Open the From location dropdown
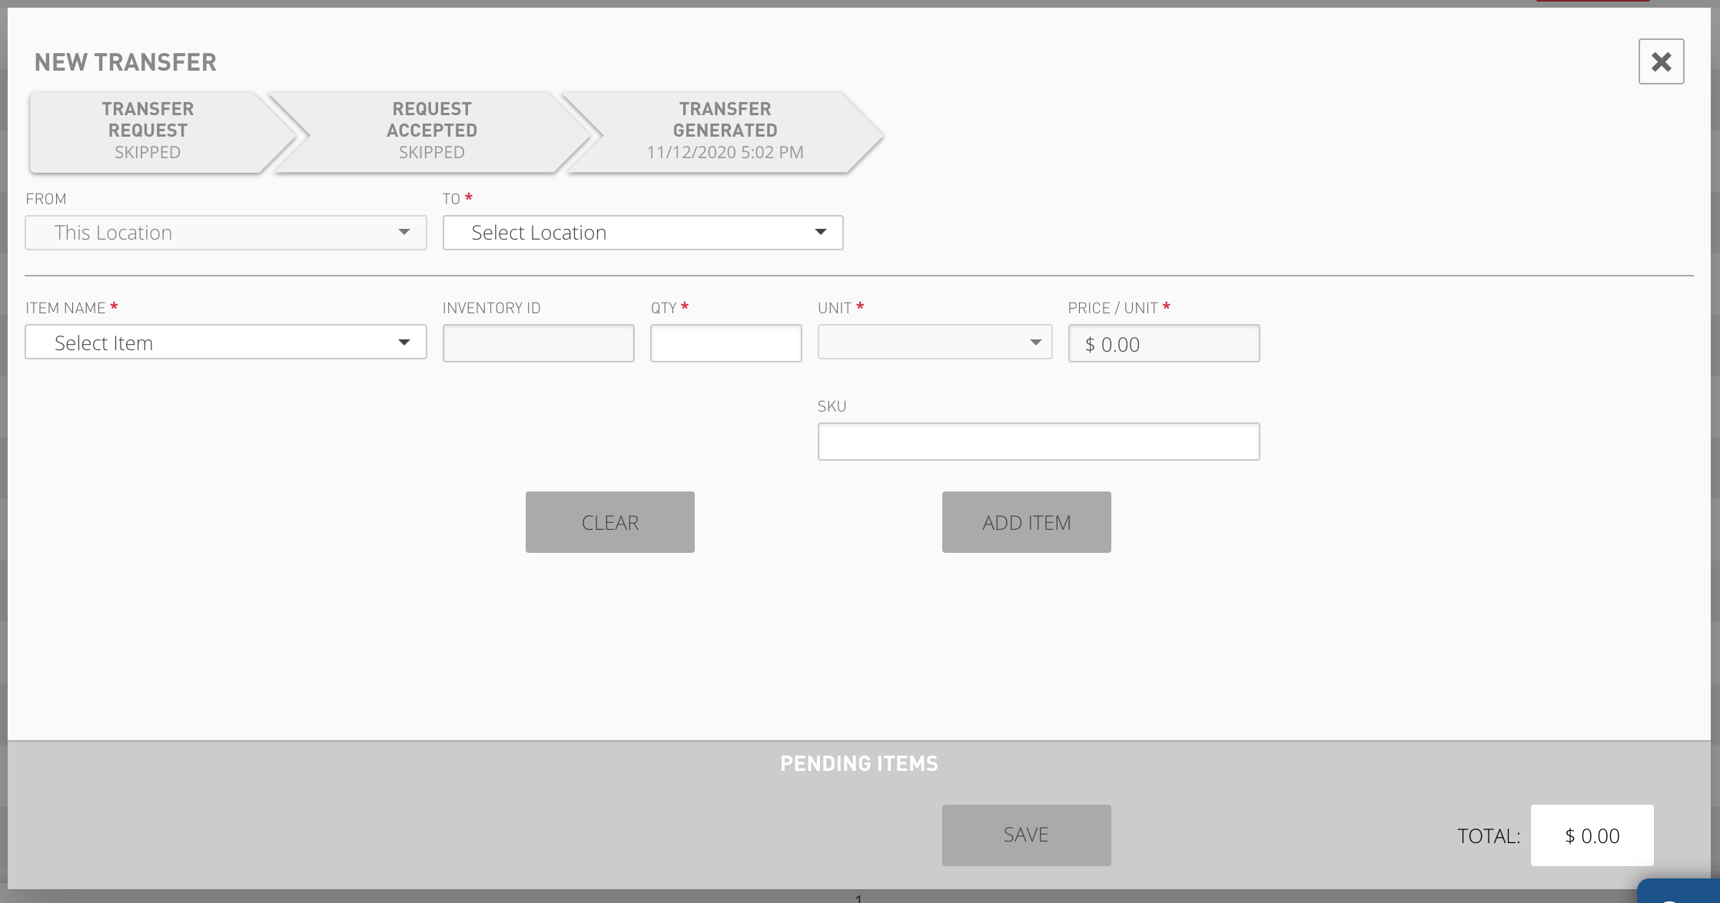The width and height of the screenshot is (1720, 903). point(225,233)
